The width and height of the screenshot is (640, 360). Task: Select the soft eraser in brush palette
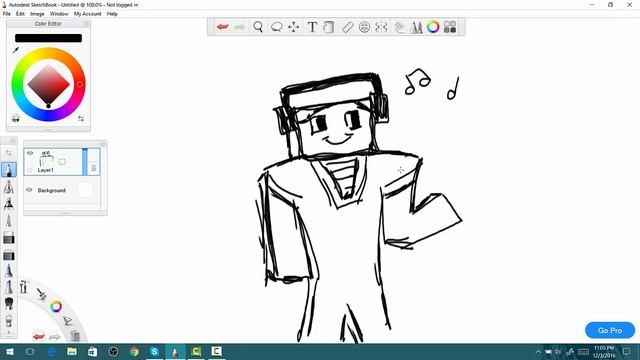coord(9,256)
